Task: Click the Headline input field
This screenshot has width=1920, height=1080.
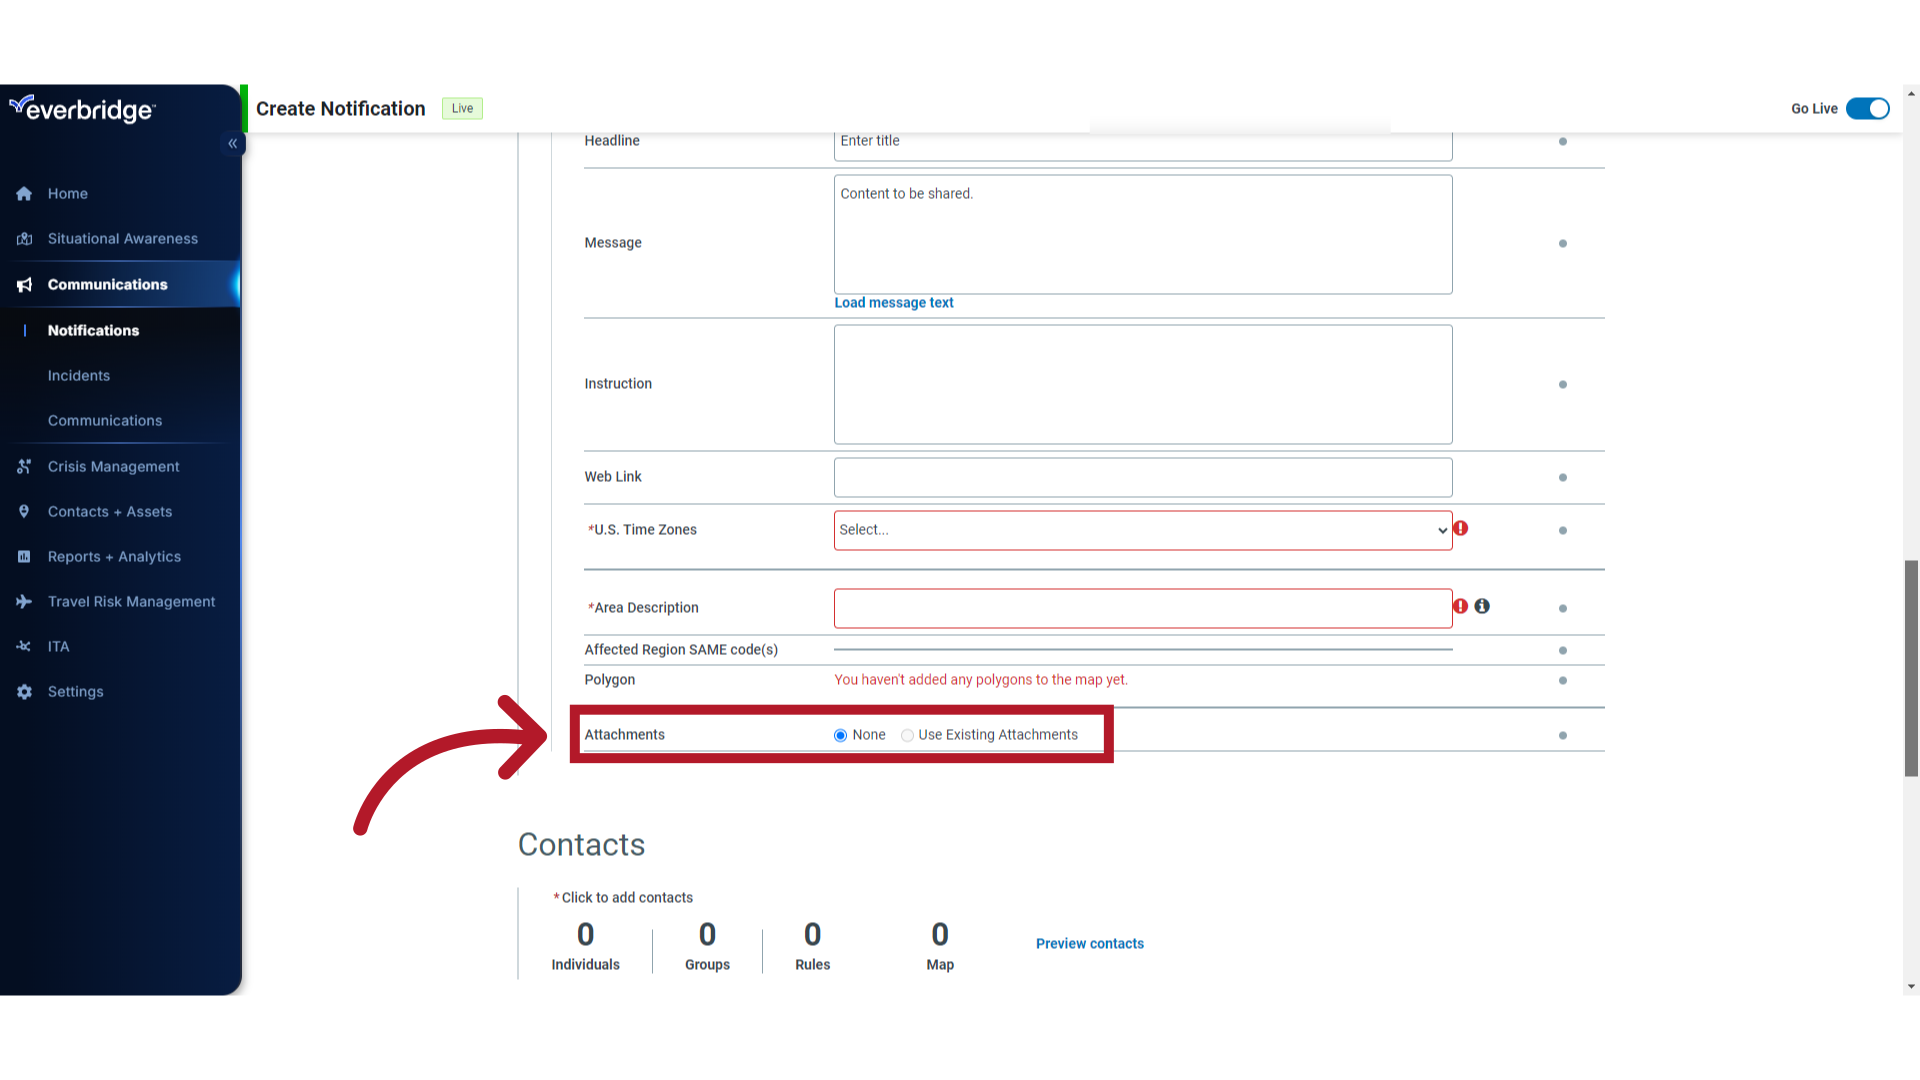Action: coord(1142,141)
